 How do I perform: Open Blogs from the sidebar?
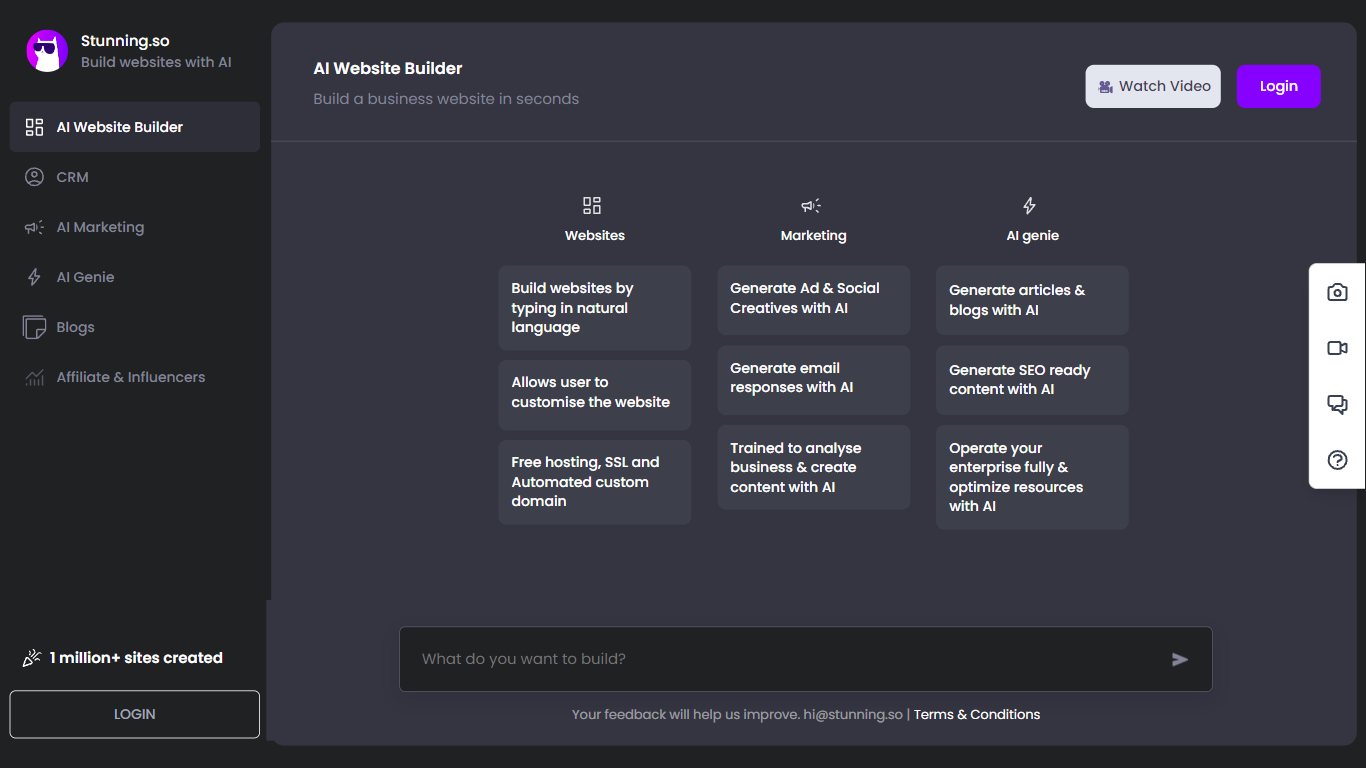[75, 327]
